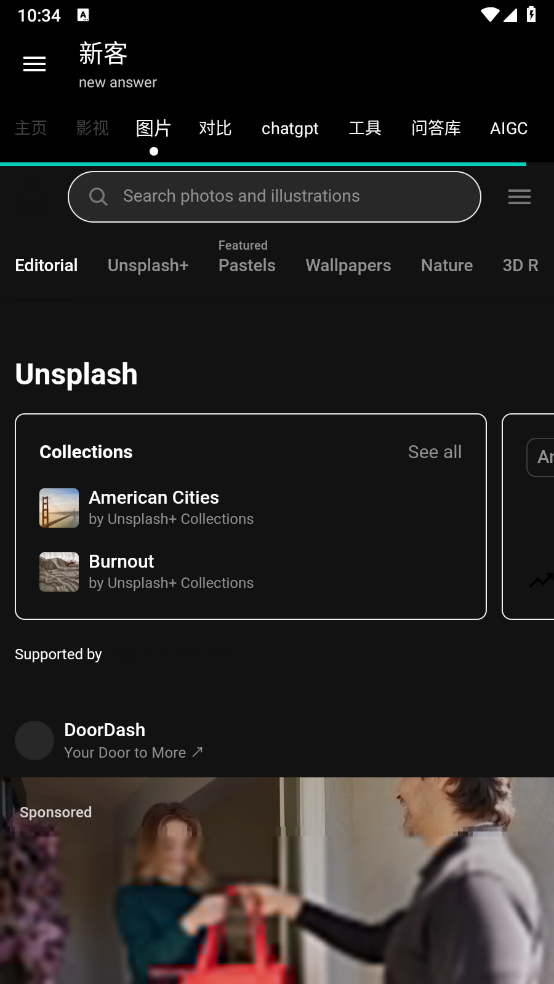Screen dimensions: 554x984
Task: Open the app navigation drawer hamburger icon
Action: pos(35,63)
